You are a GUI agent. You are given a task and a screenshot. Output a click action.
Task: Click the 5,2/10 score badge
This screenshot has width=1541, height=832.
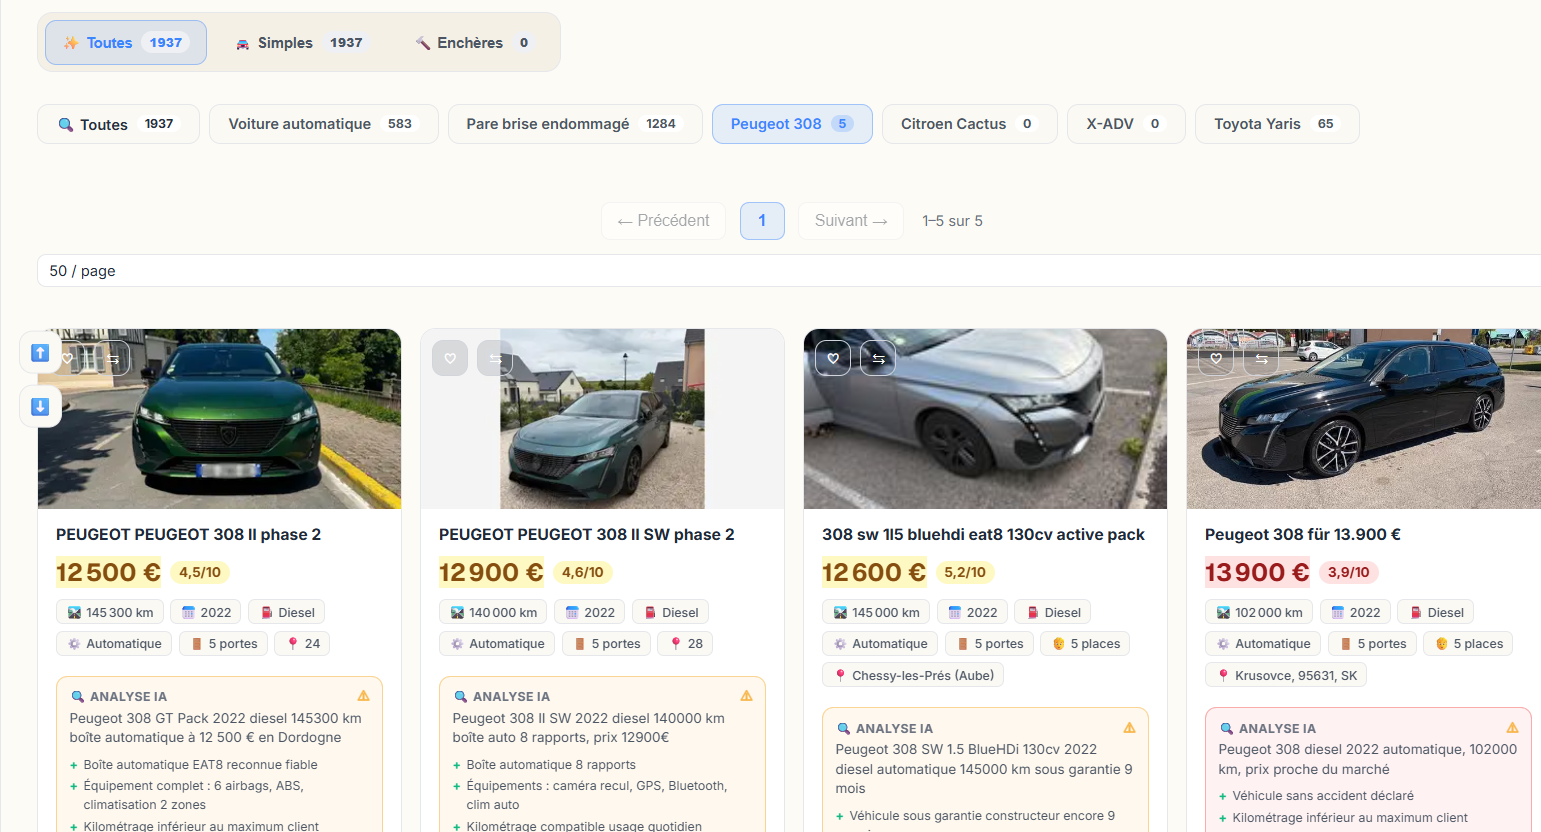965,573
